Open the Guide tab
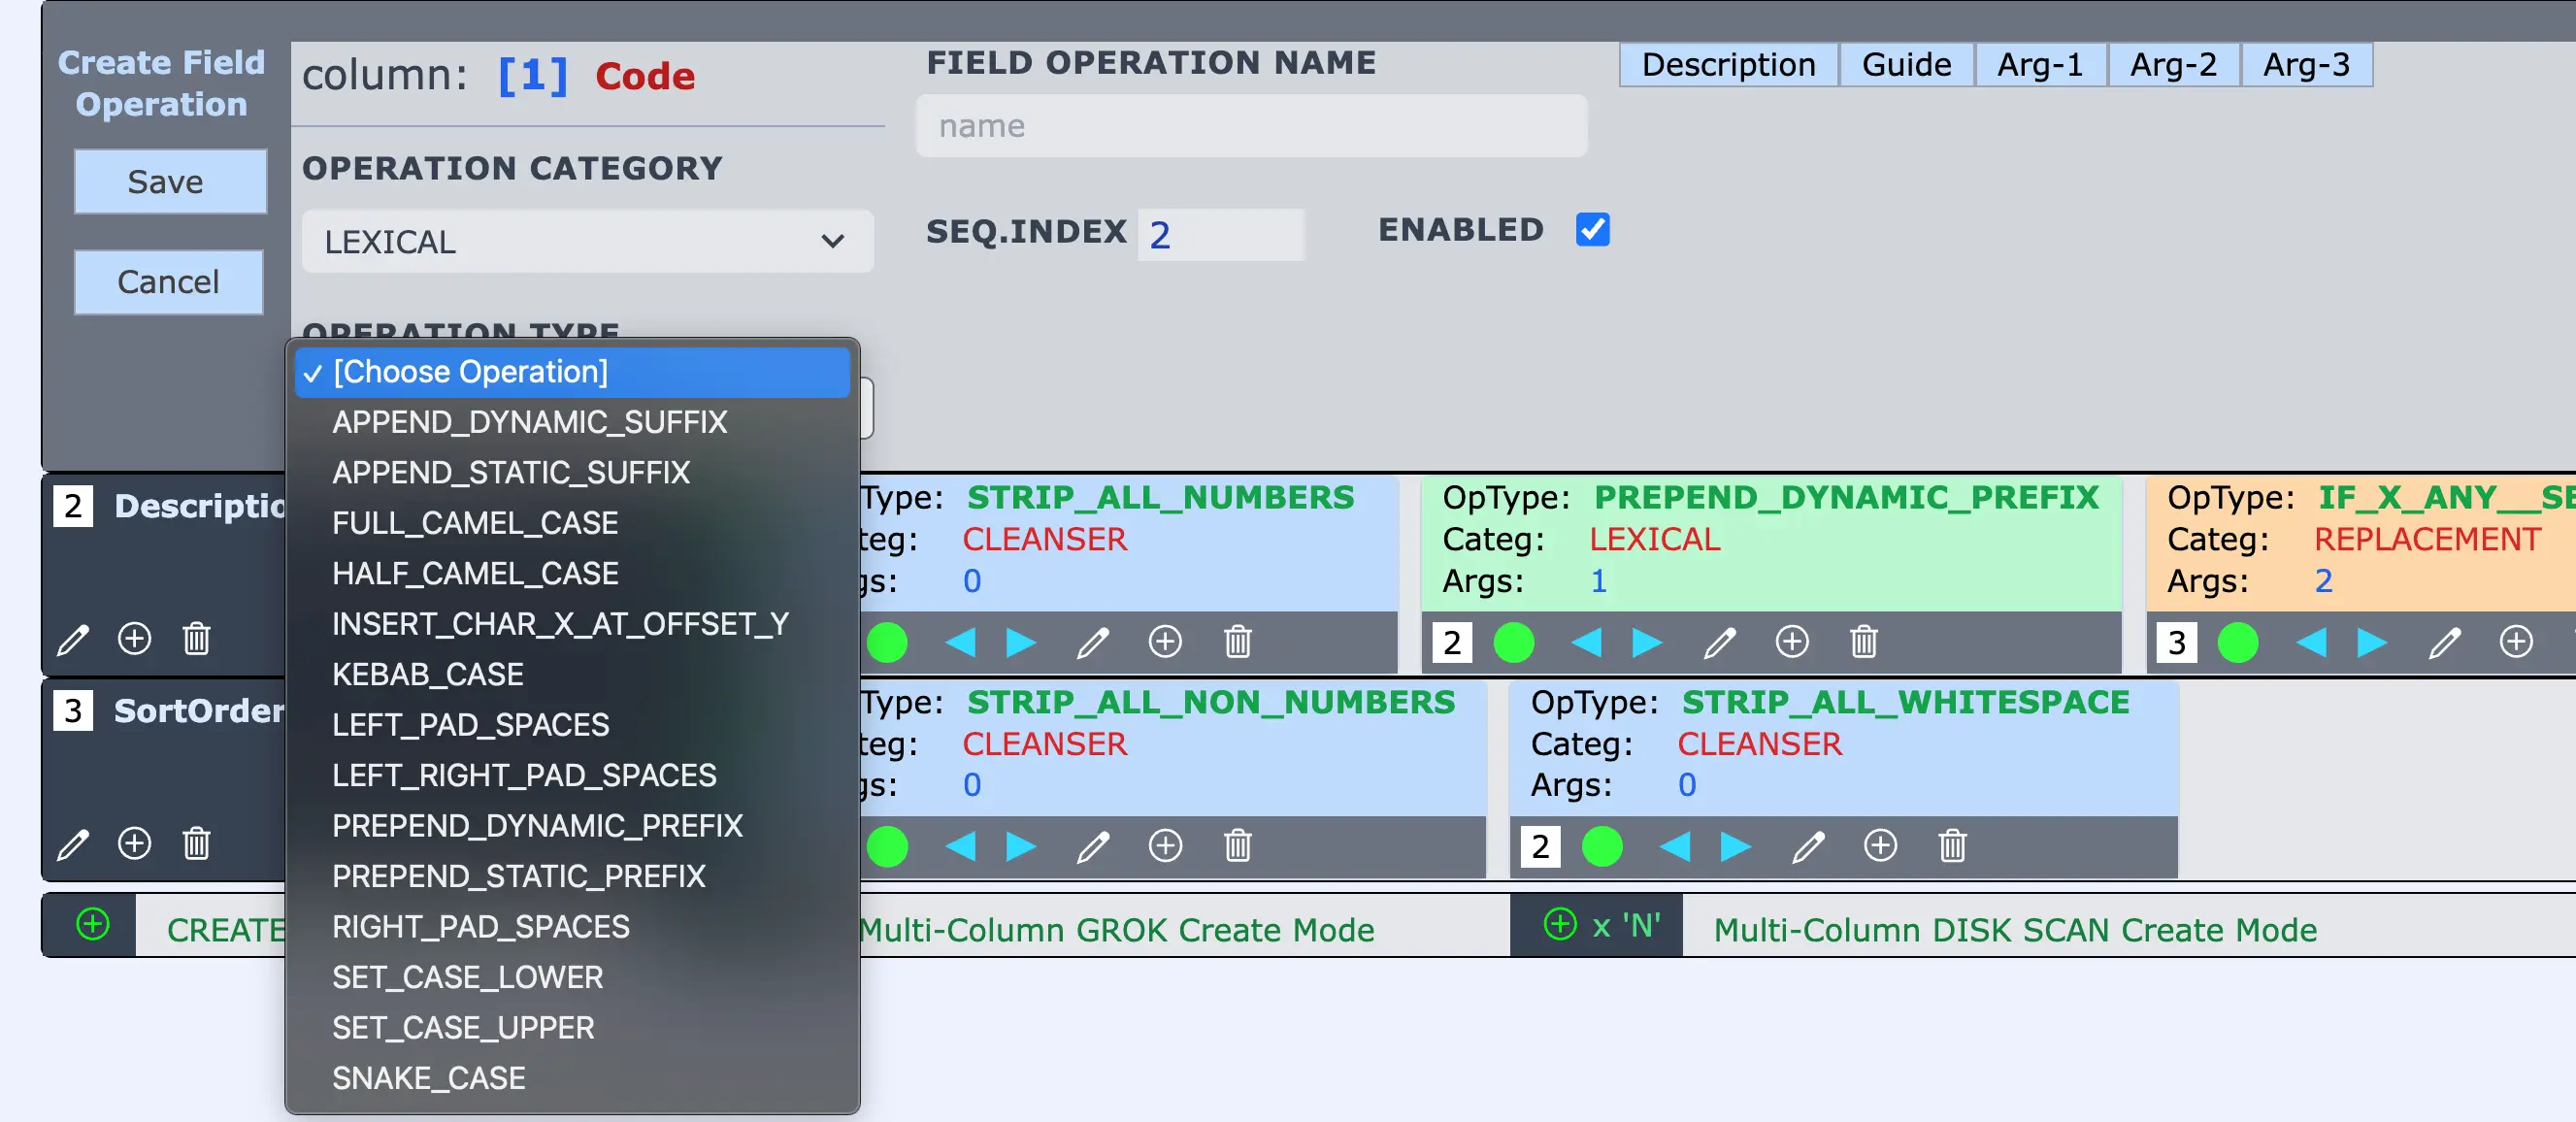The height and width of the screenshot is (1122, 2576). 1906,64
